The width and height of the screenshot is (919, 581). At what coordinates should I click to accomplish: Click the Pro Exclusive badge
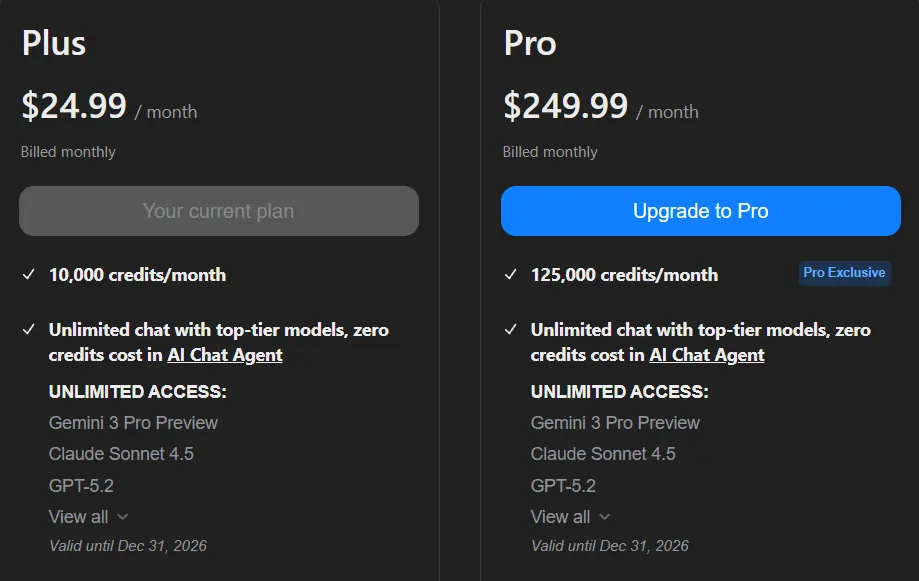844,273
